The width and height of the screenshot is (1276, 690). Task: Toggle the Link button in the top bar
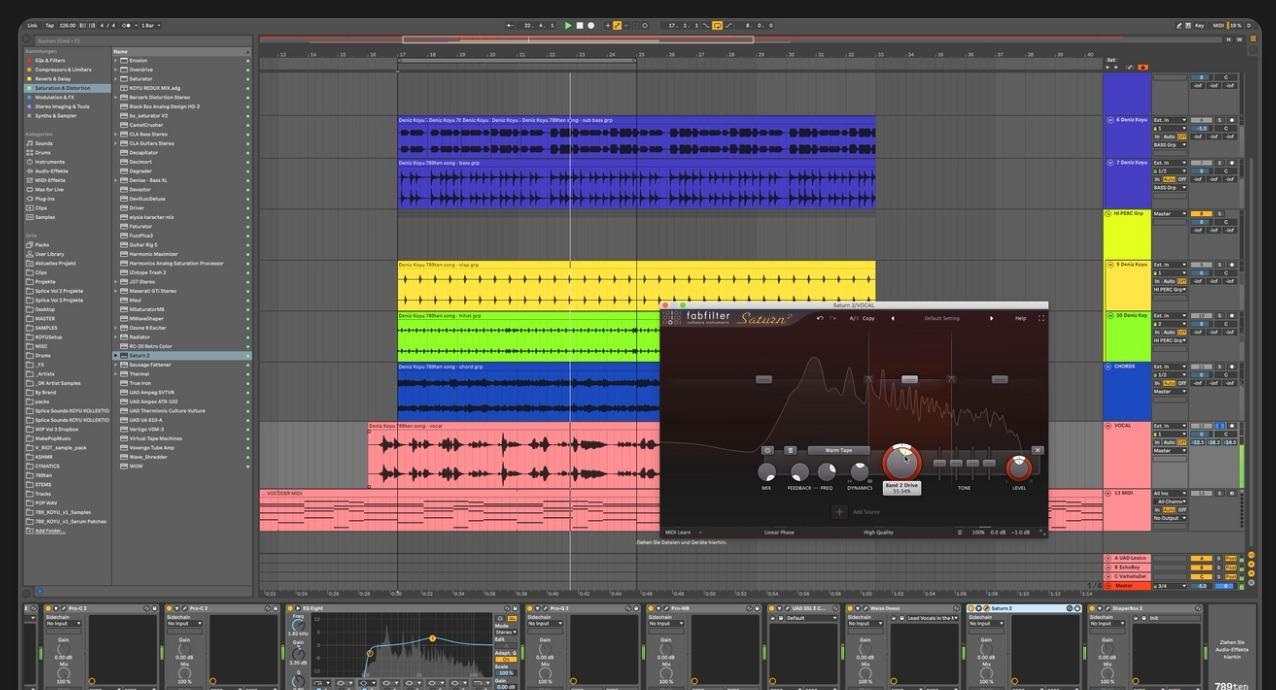point(33,25)
